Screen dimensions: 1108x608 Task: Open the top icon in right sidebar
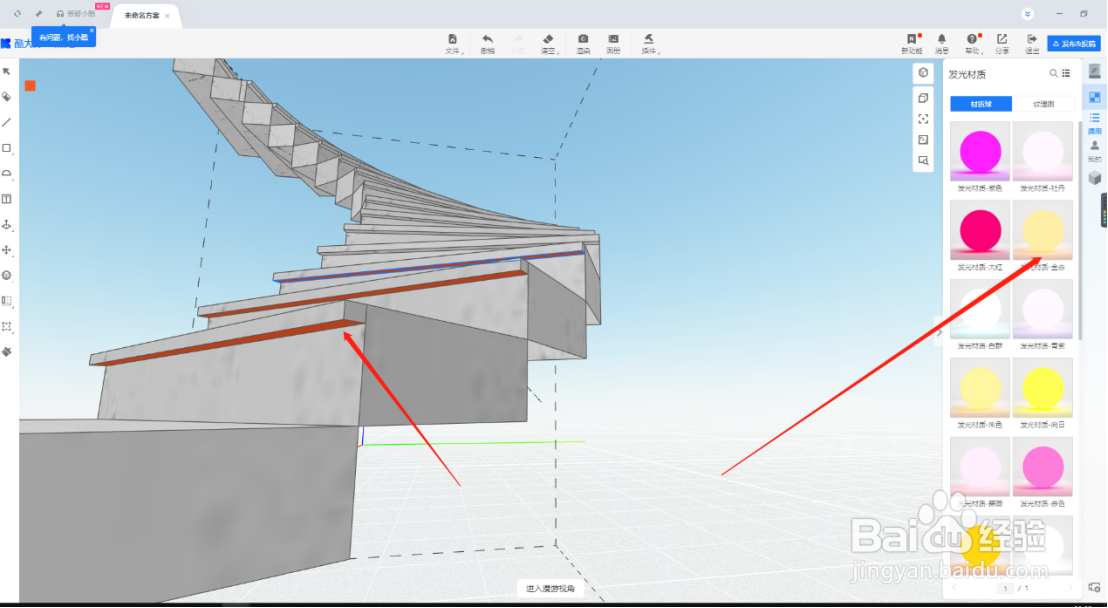tap(1095, 71)
